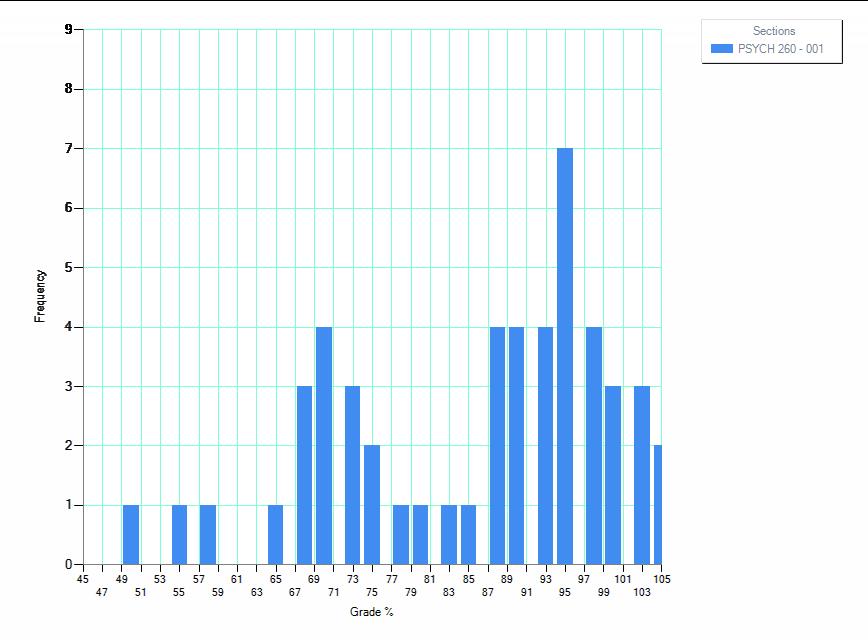Select the tallest bar with frequency 7

(565, 356)
